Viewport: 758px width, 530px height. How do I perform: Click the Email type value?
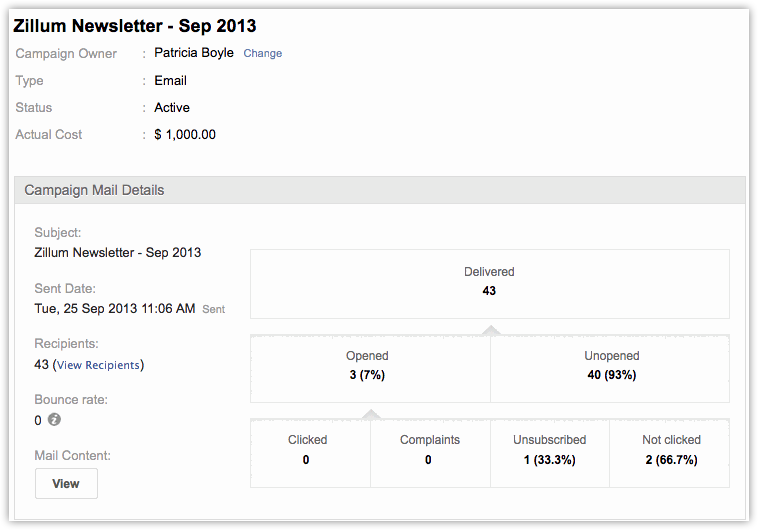pyautogui.click(x=170, y=80)
